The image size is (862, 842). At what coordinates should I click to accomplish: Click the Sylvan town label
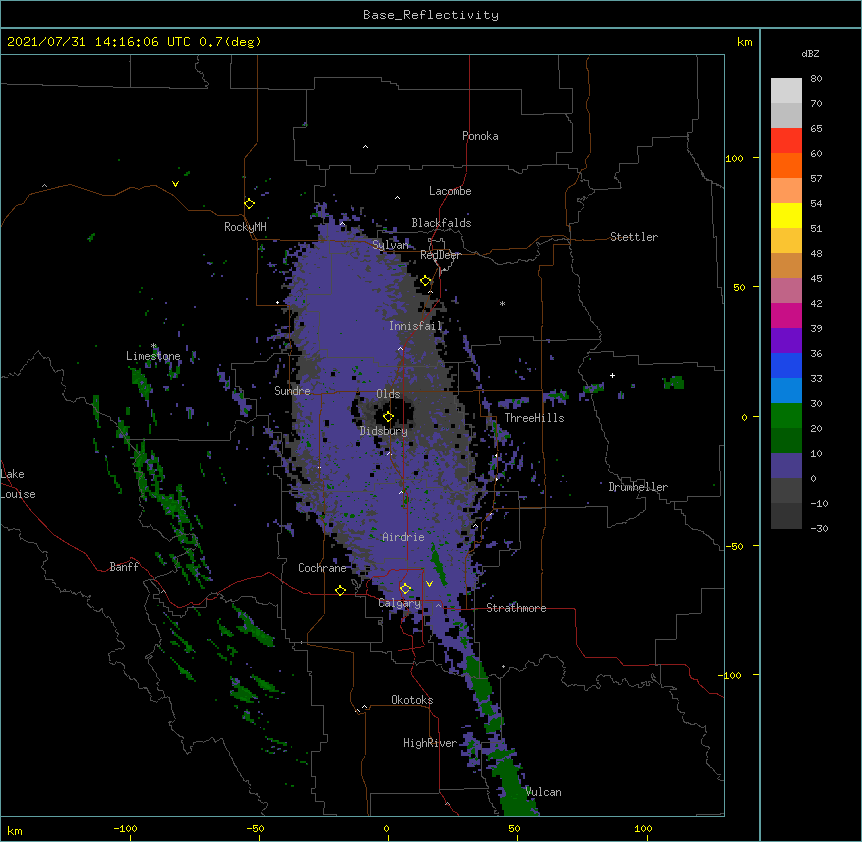390,245
